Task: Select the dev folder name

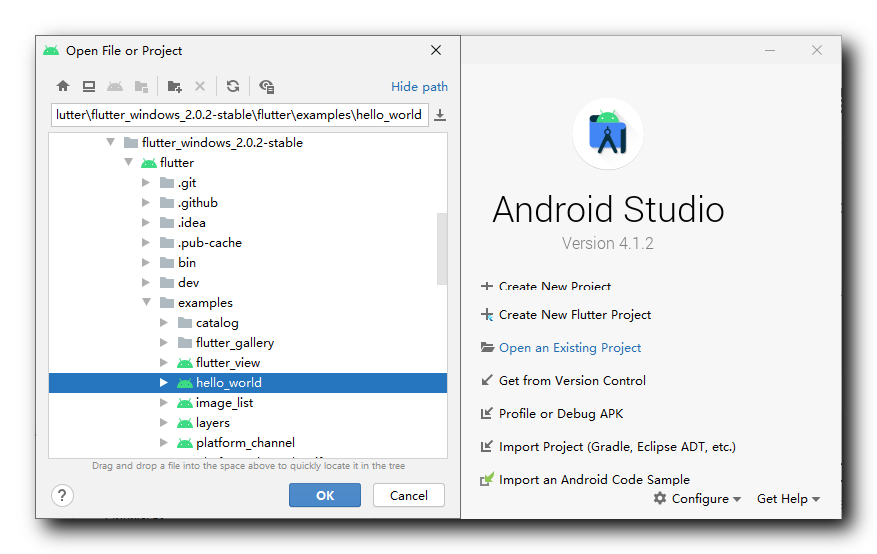Action: click(188, 283)
